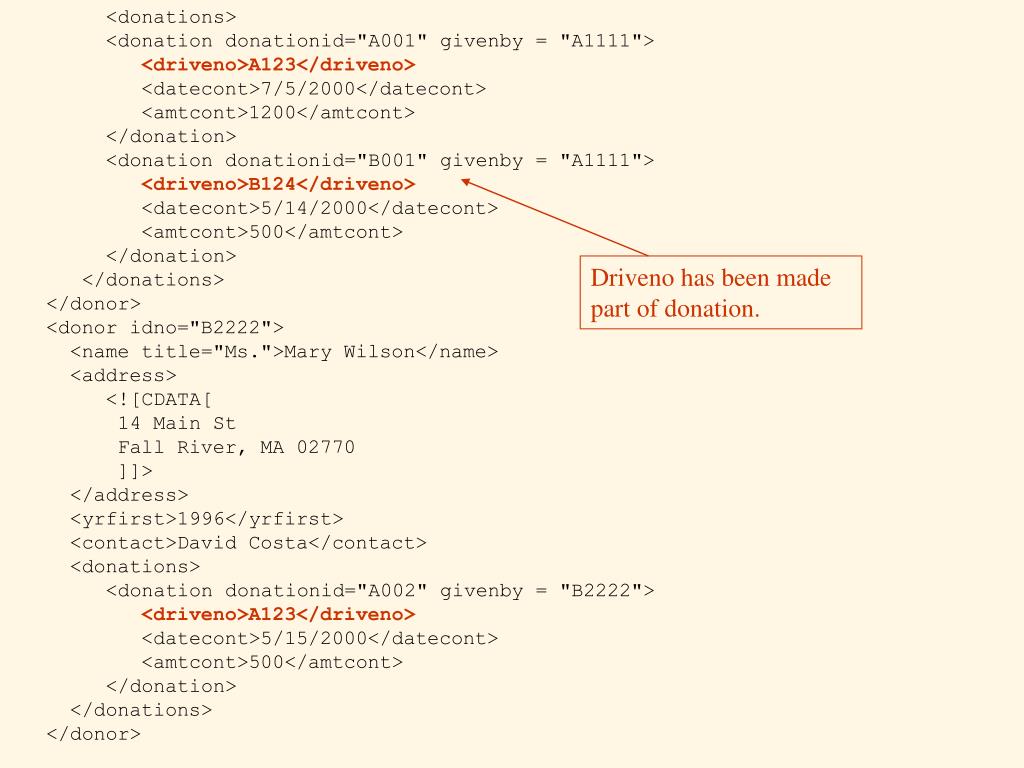Click the amtcont value 1200 line

tap(278, 113)
